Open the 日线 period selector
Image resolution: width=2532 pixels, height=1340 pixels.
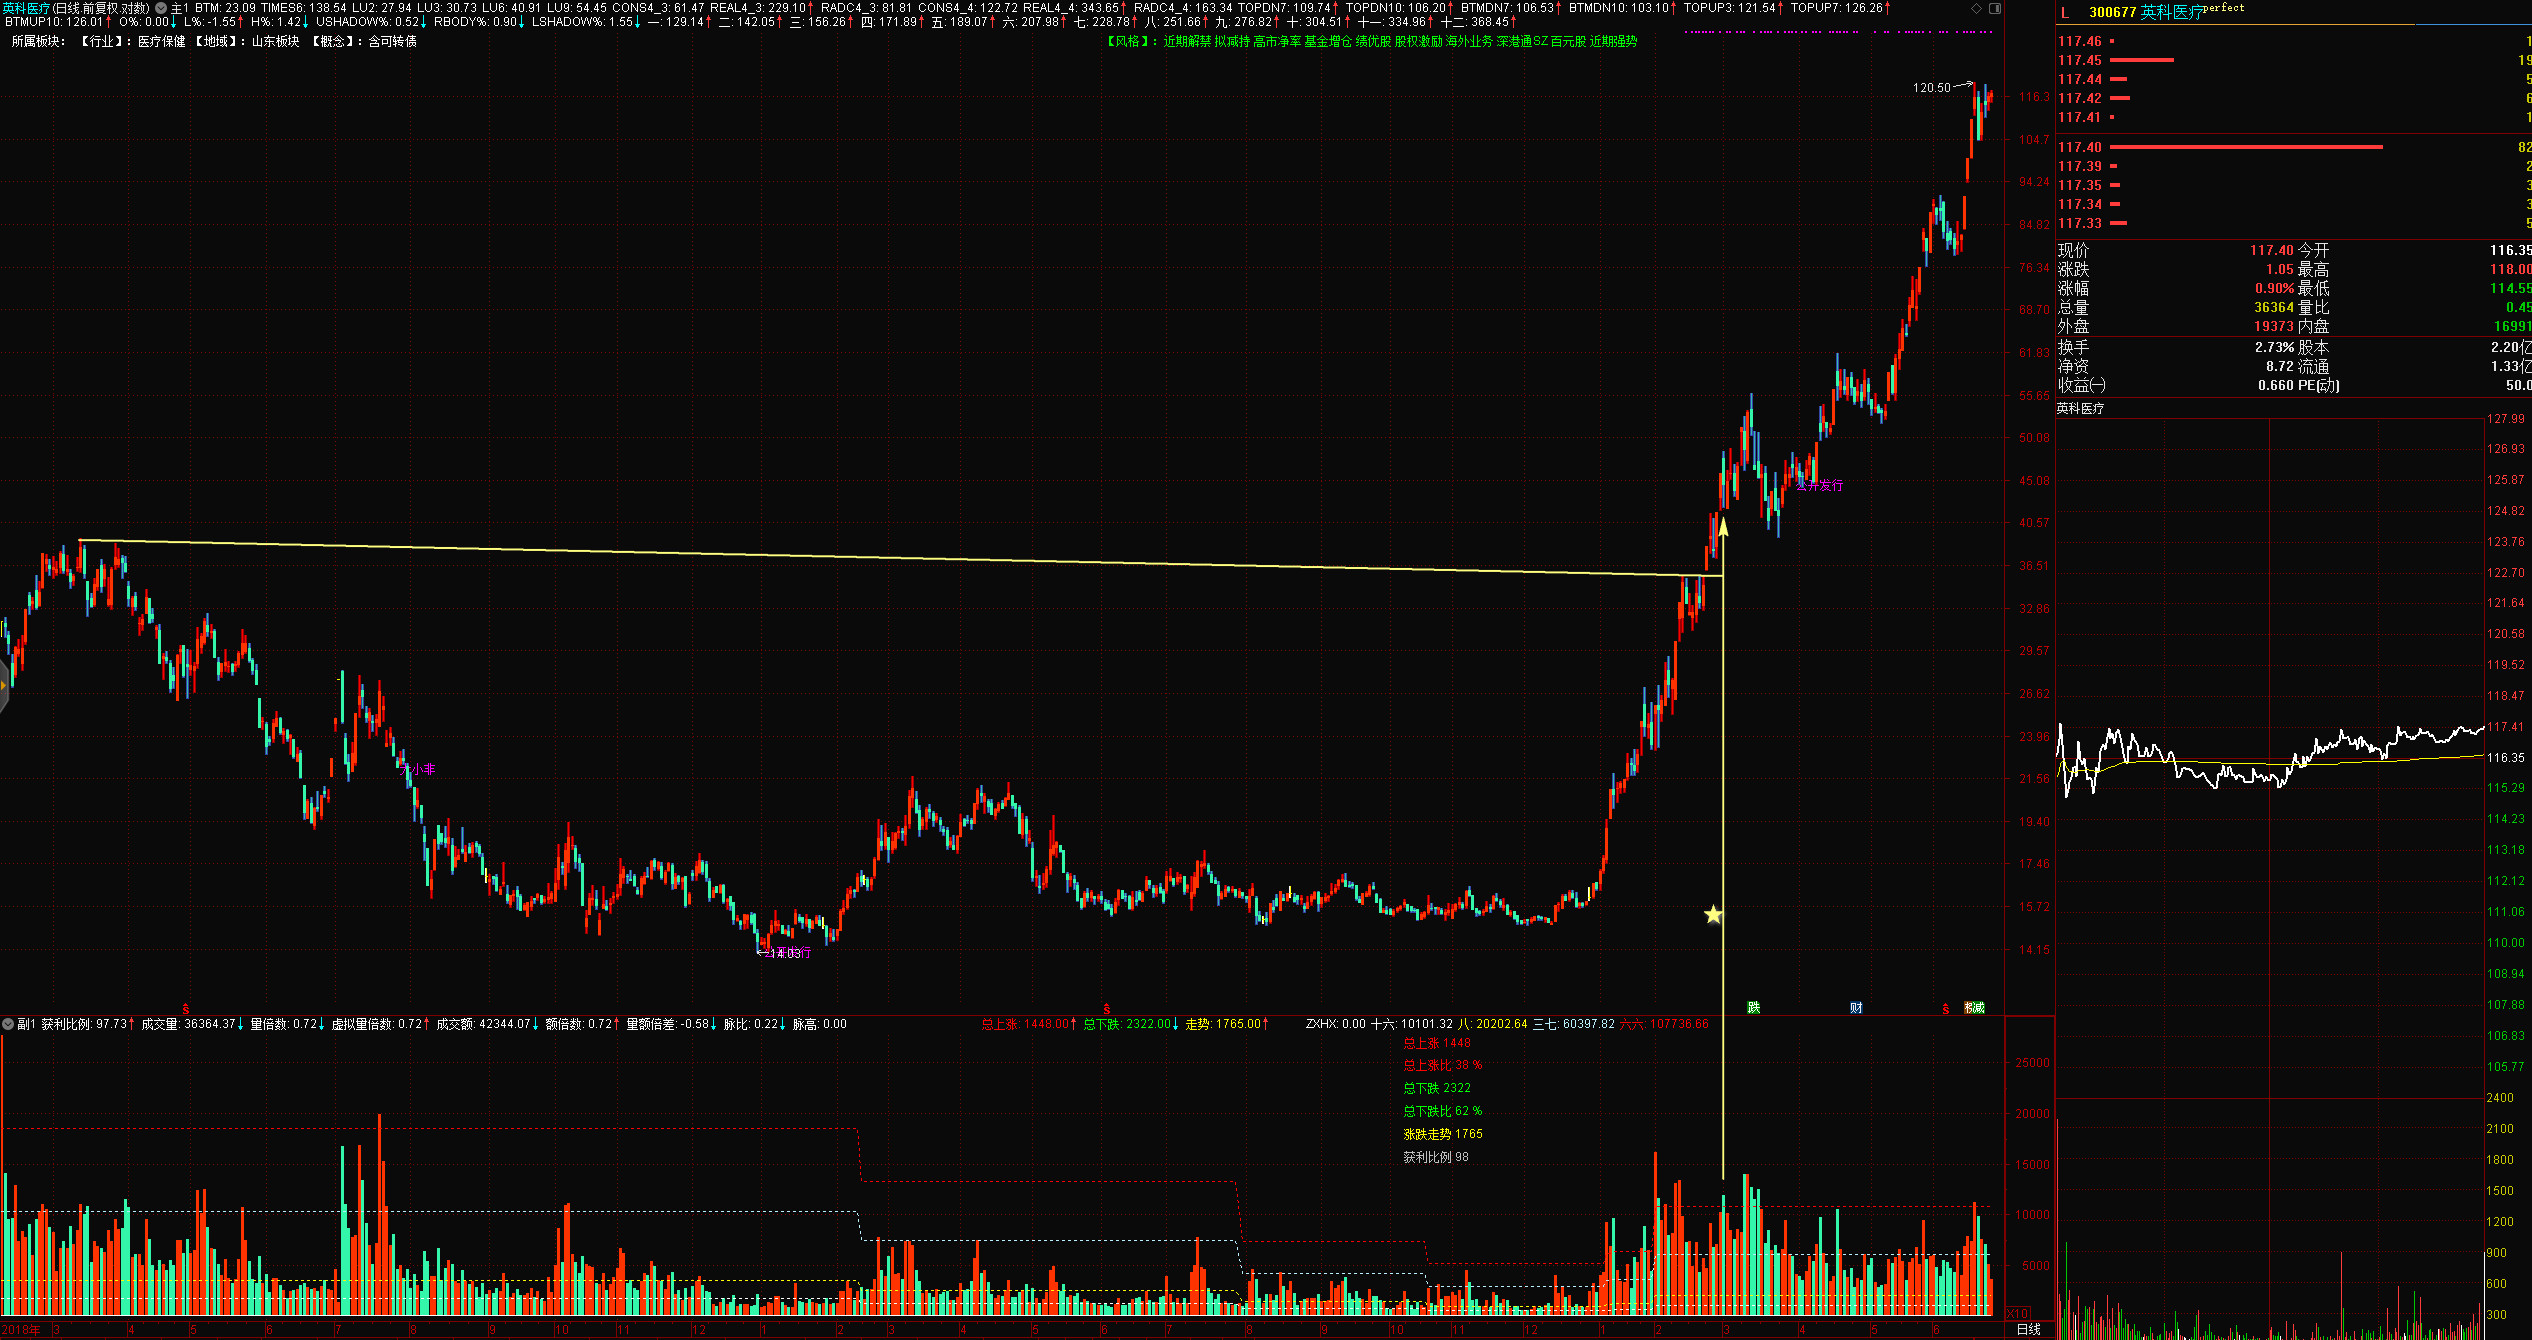tap(2028, 1329)
